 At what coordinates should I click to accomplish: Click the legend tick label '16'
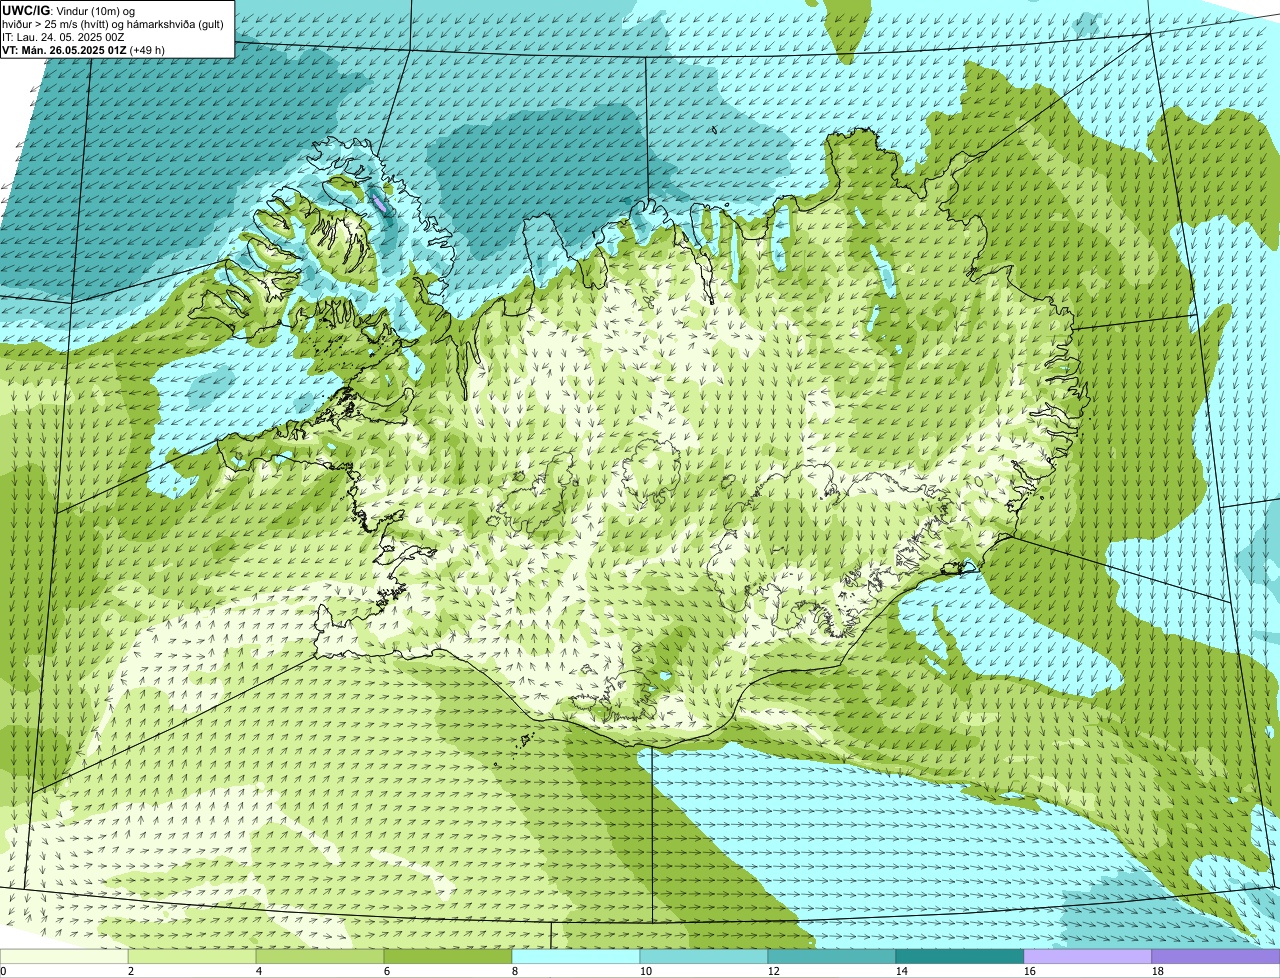pos(1030,971)
